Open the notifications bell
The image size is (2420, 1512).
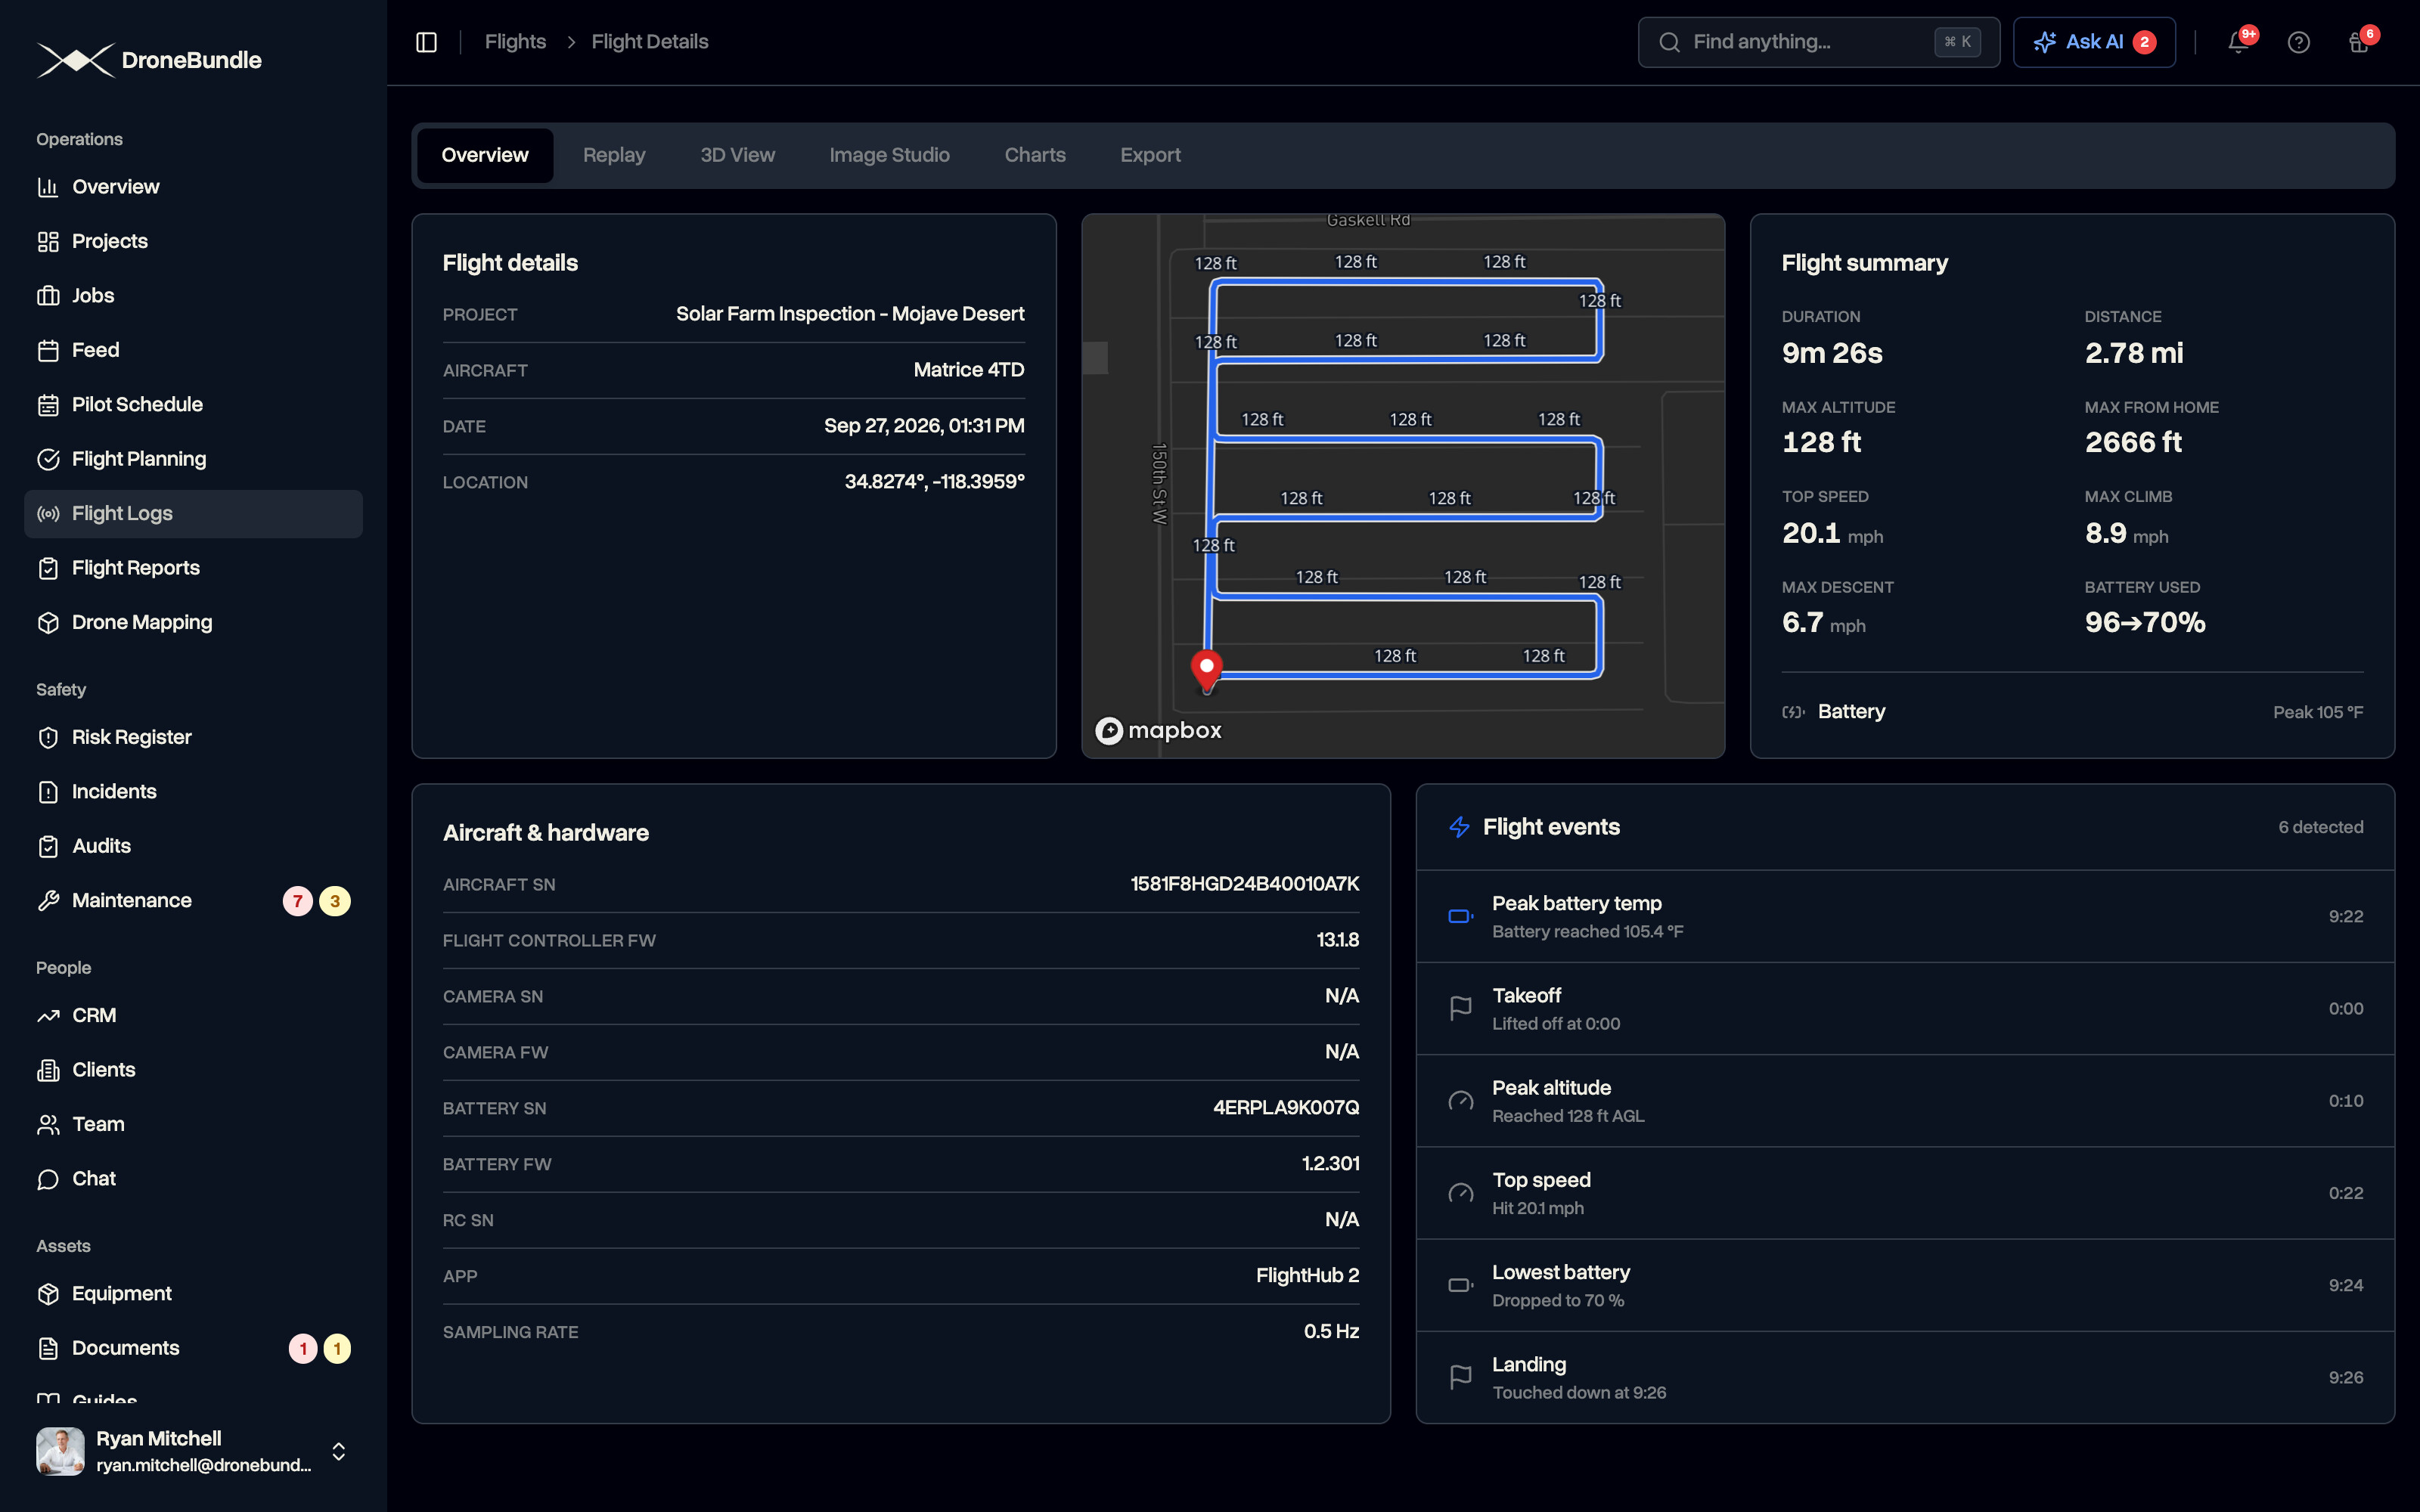point(2238,42)
